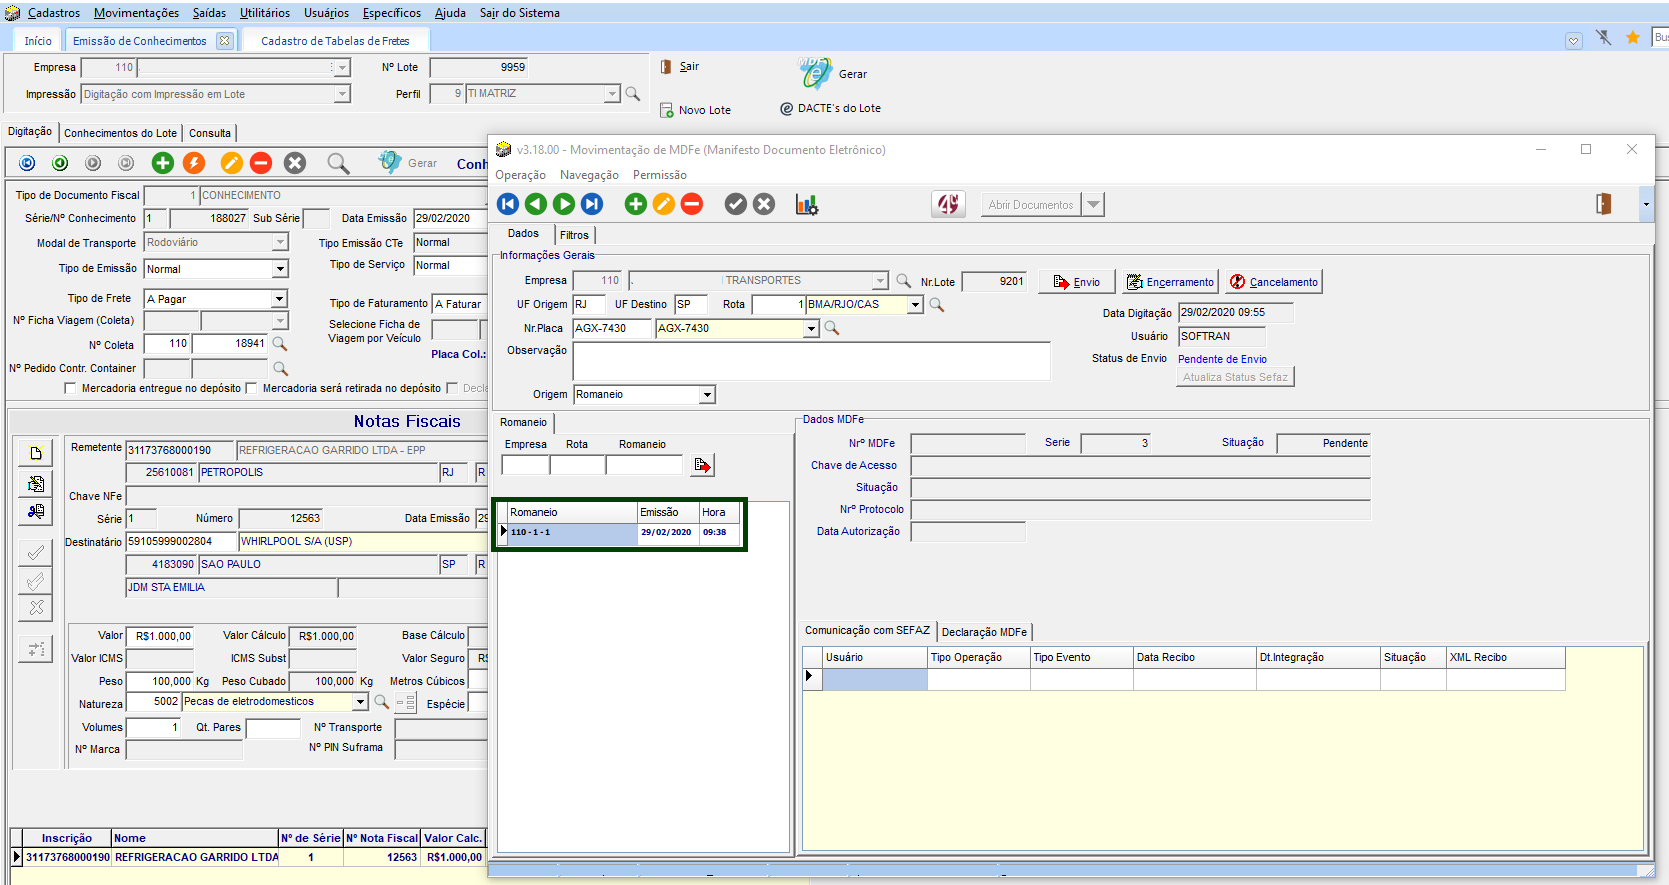Open the Nr.Placa AGX-7430 dropdown
1669x885 pixels.
(811, 328)
